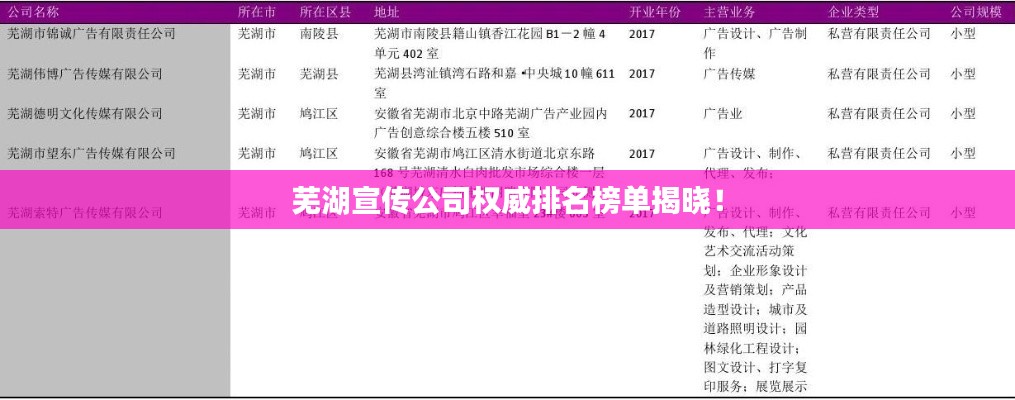
Task: Select company name 芜湖伟博广告传媒有限公司
Action: click(84, 74)
